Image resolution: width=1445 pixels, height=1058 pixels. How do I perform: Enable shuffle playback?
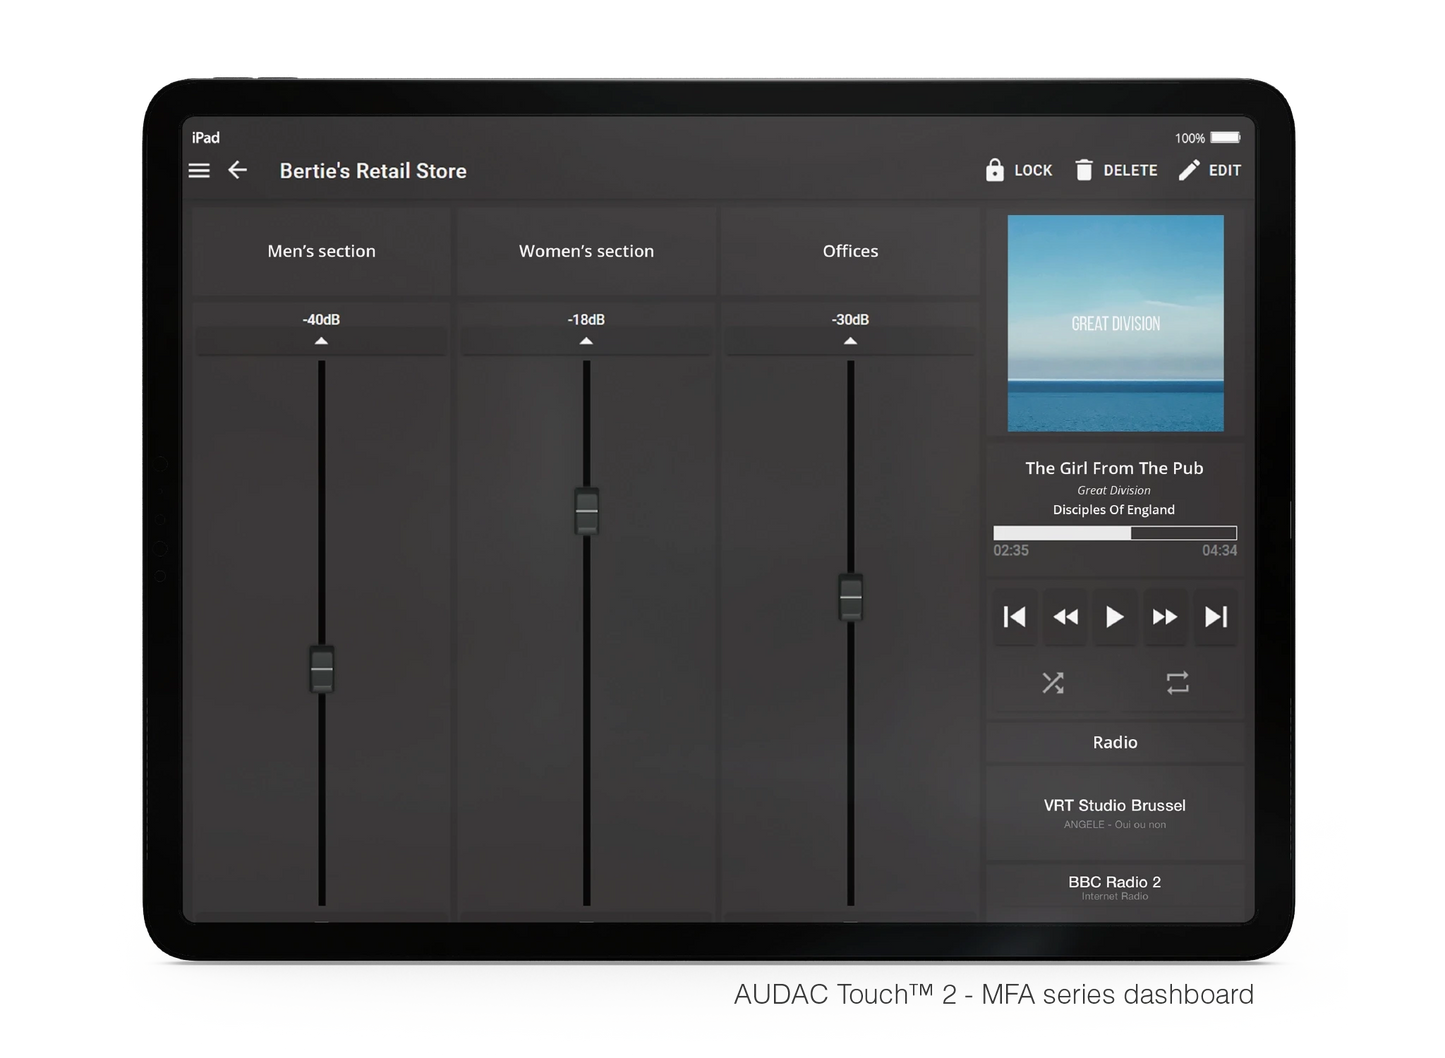[1052, 683]
